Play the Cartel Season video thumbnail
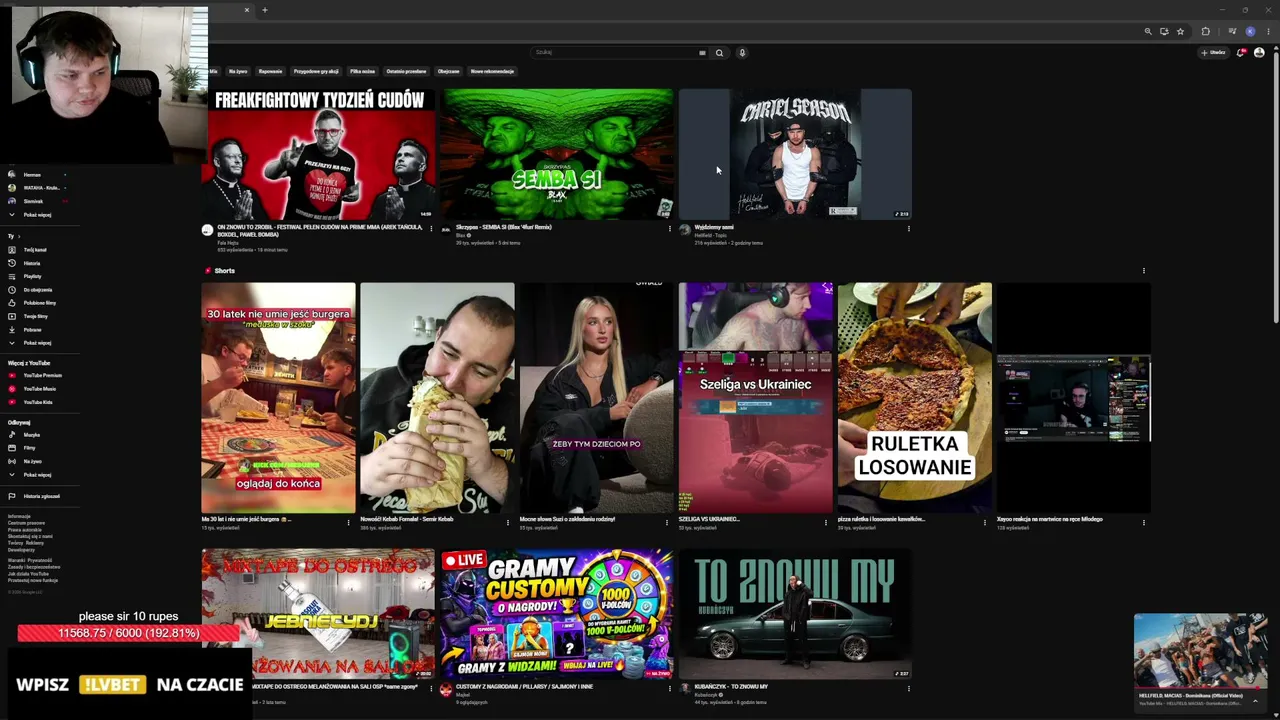The height and width of the screenshot is (720, 1280). point(795,154)
